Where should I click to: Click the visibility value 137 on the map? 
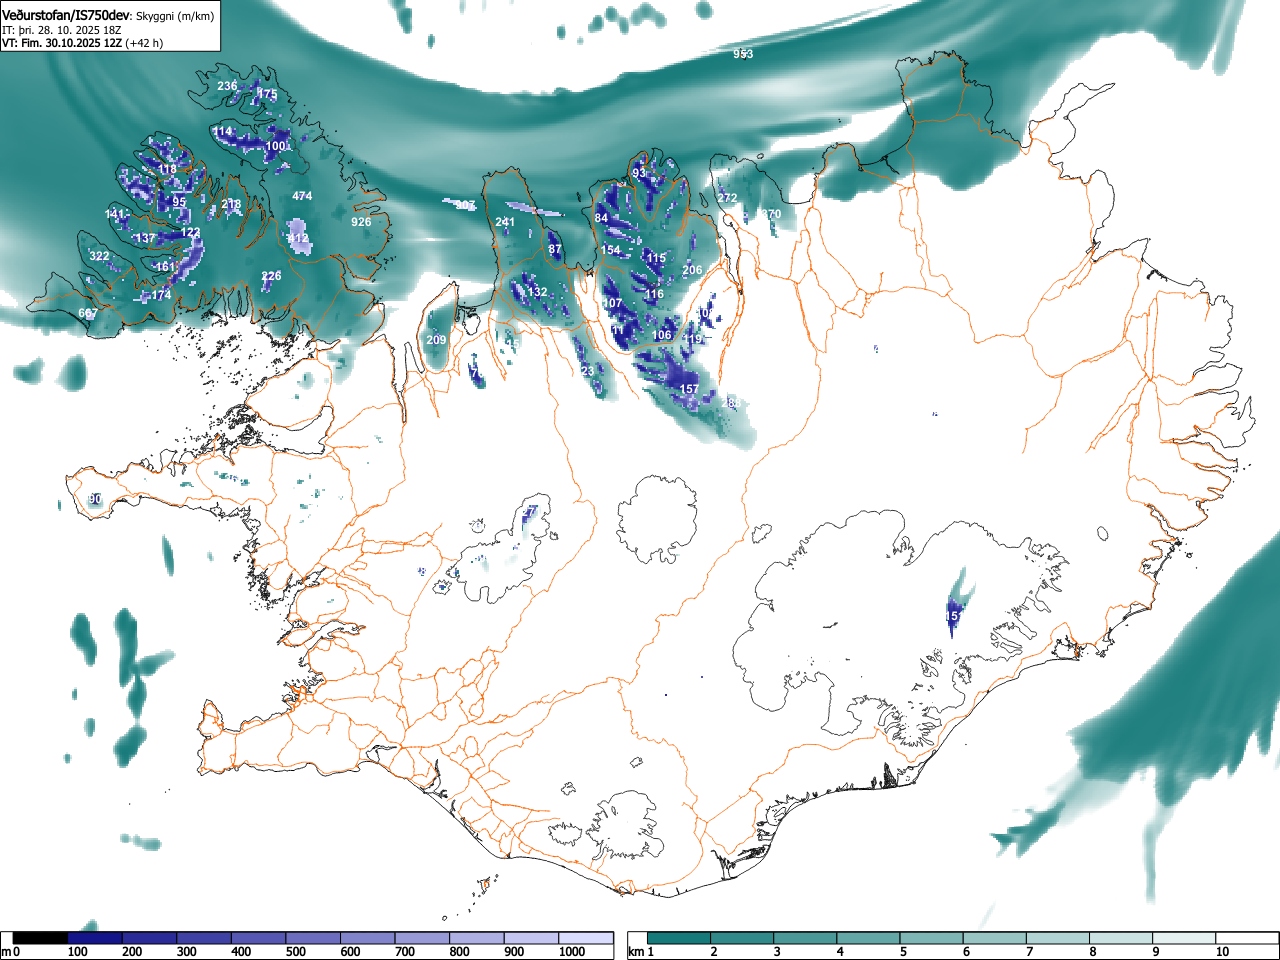pos(145,239)
